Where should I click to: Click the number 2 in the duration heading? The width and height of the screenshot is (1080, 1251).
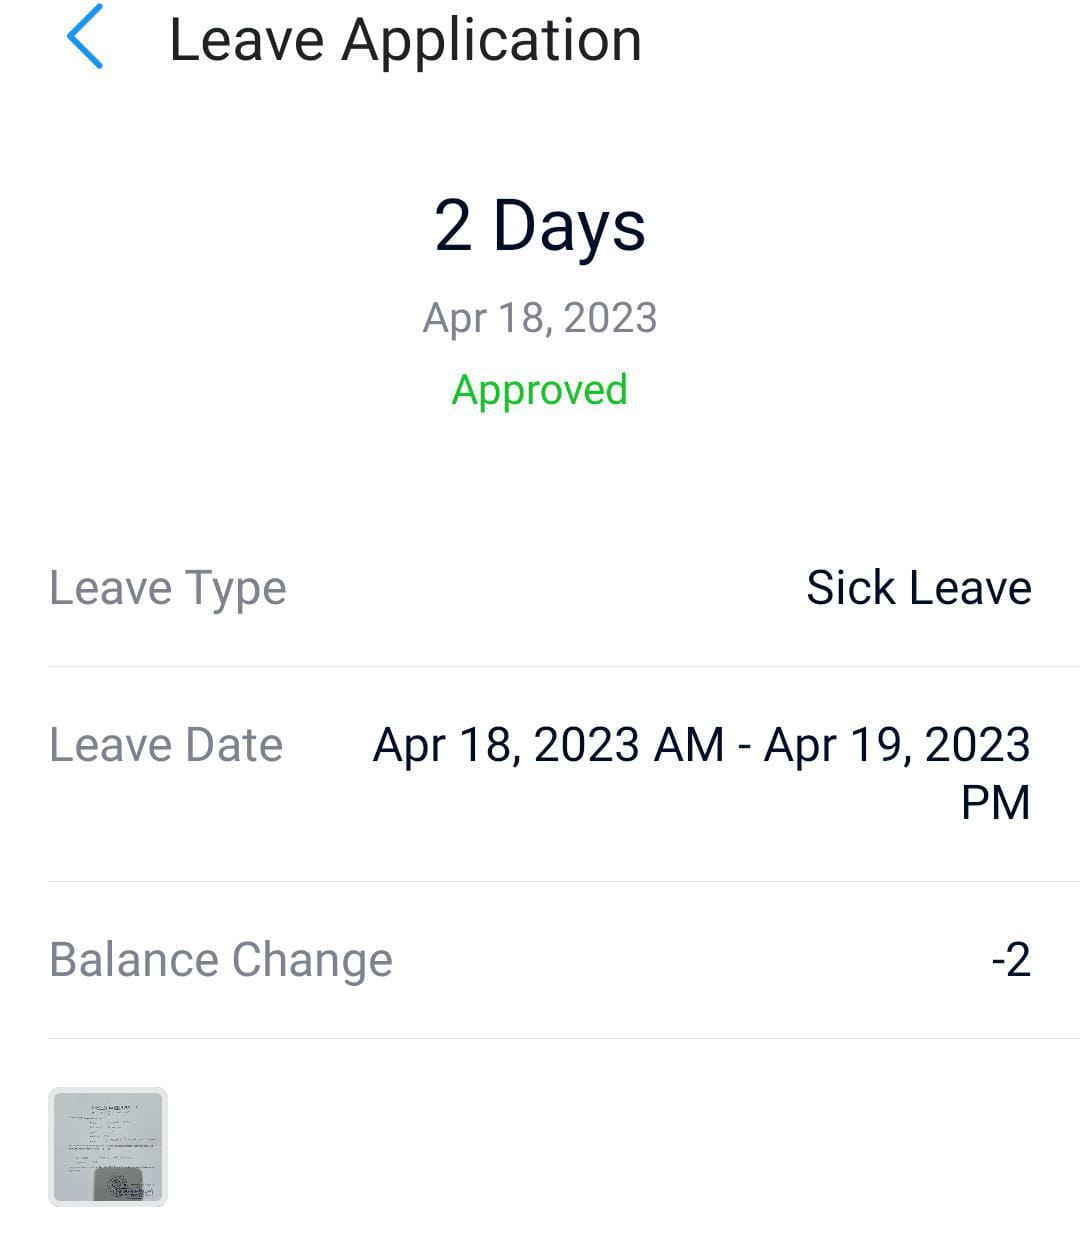[x=453, y=225]
